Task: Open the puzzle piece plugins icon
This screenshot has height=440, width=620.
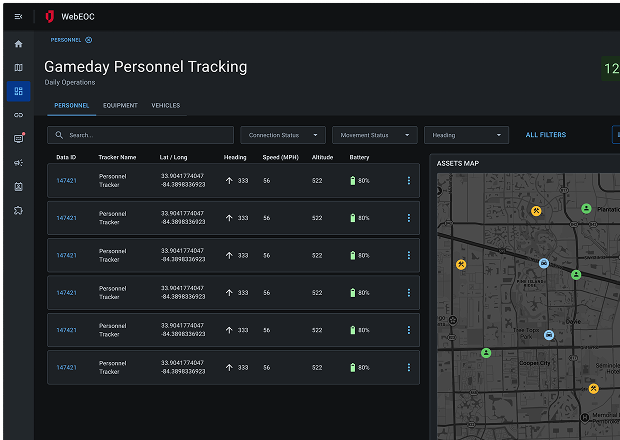Action: (18, 210)
